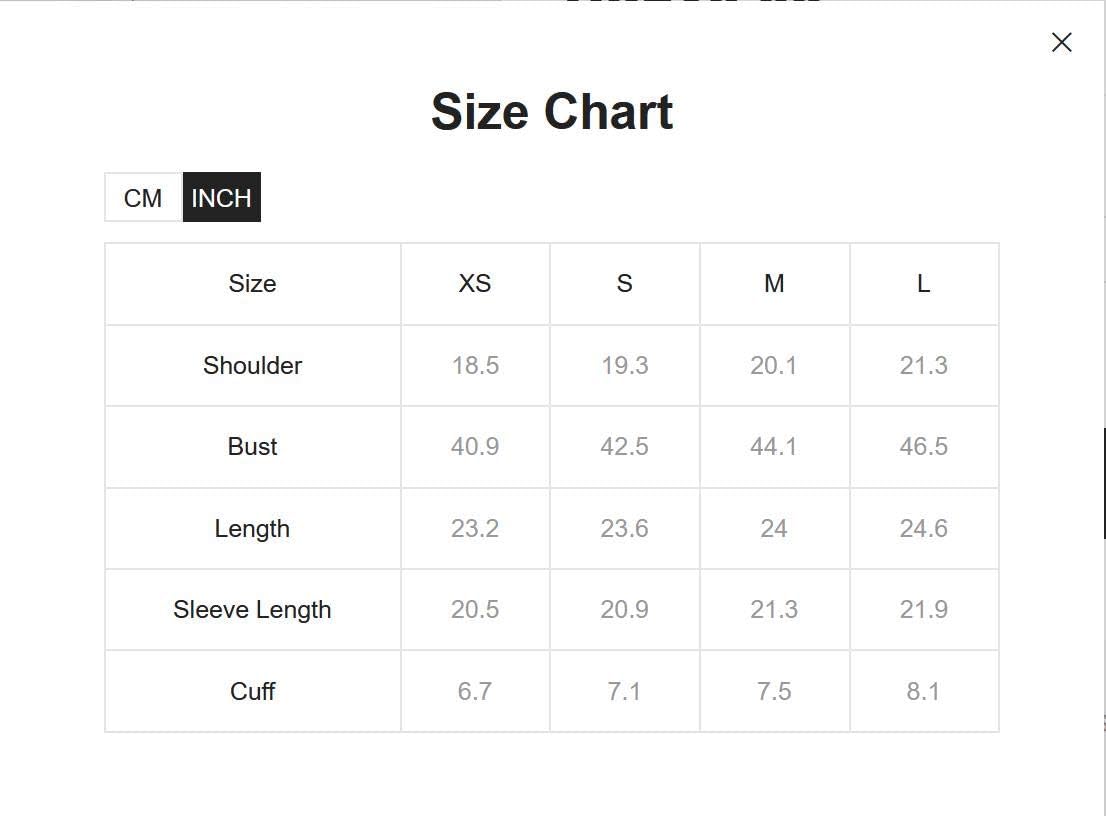This screenshot has width=1106, height=816.
Task: Click the L cuff value 8.1
Action: [923, 691]
